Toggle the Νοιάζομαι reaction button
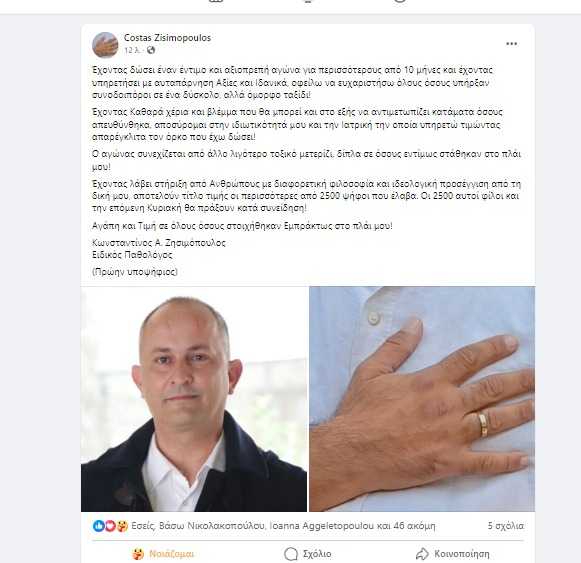Image resolution: width=581 pixels, height=563 pixels. (x=163, y=554)
